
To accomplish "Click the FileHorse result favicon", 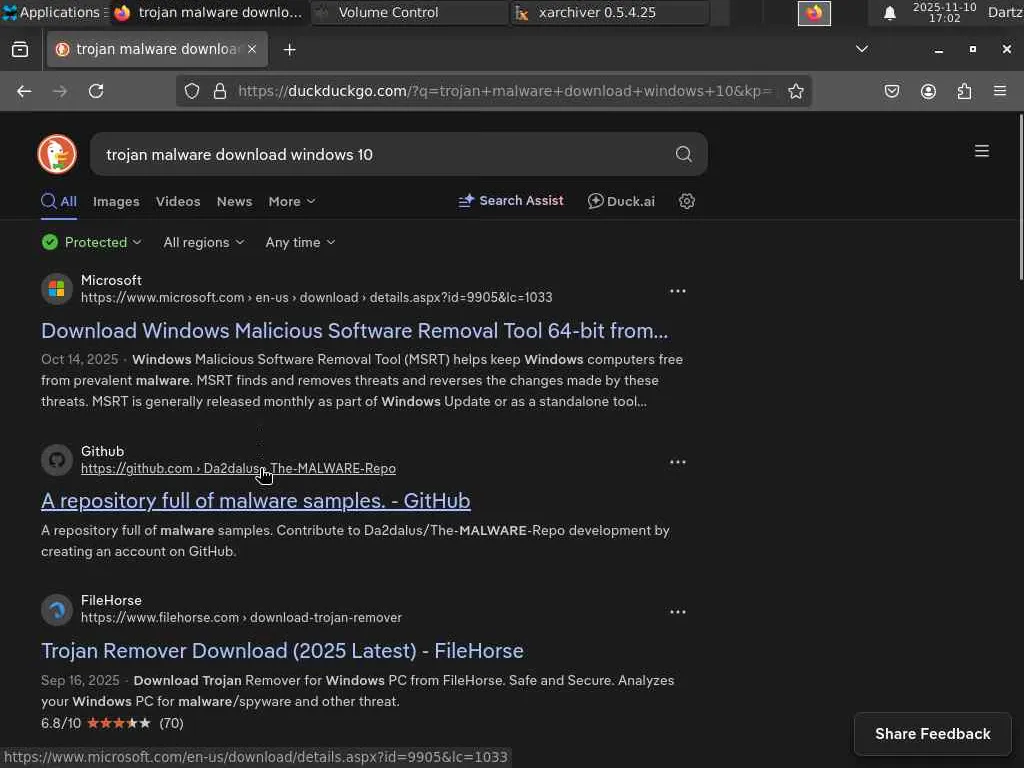I will pos(57,610).
